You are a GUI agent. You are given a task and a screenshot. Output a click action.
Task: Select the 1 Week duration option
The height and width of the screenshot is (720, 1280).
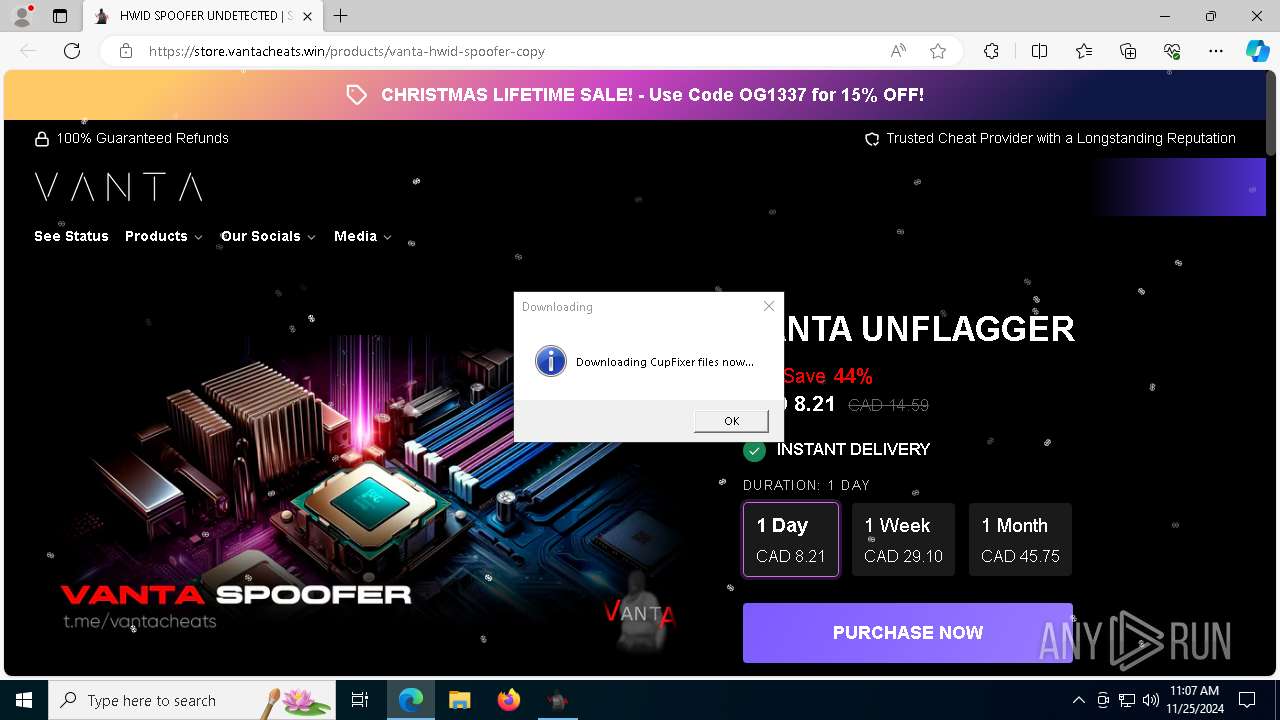click(903, 540)
